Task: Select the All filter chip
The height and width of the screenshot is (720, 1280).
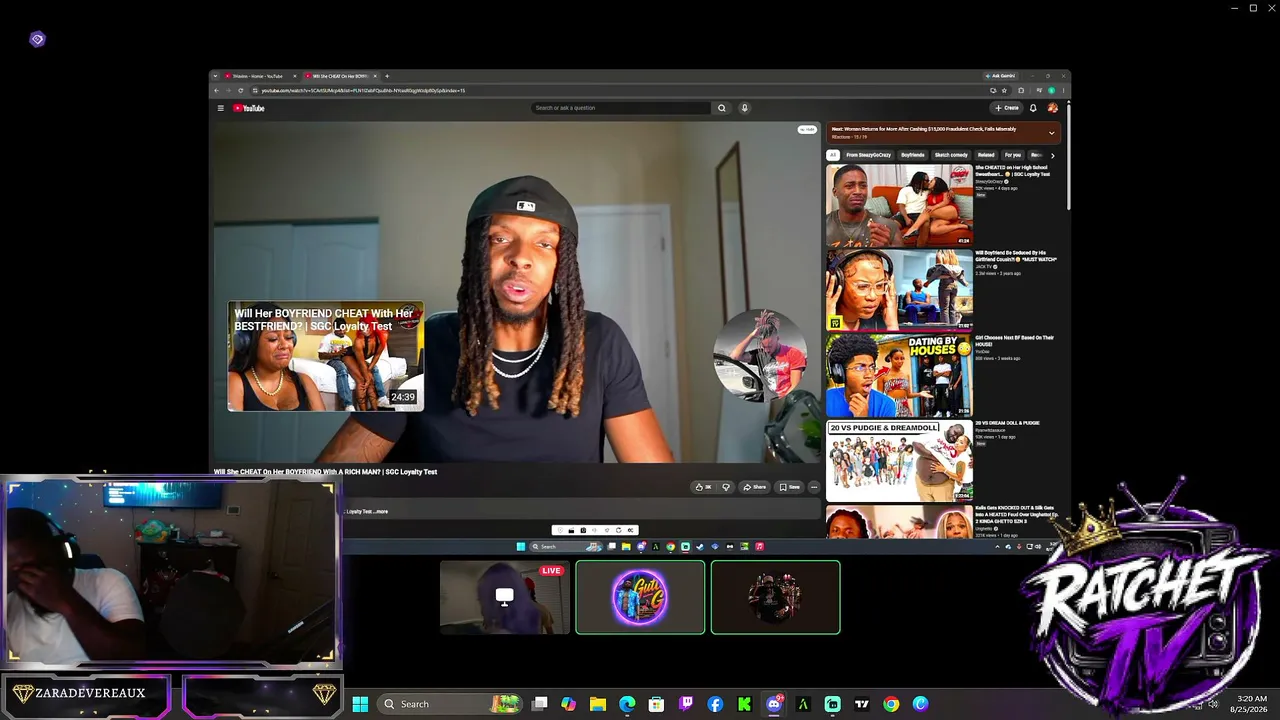Action: pos(832,155)
